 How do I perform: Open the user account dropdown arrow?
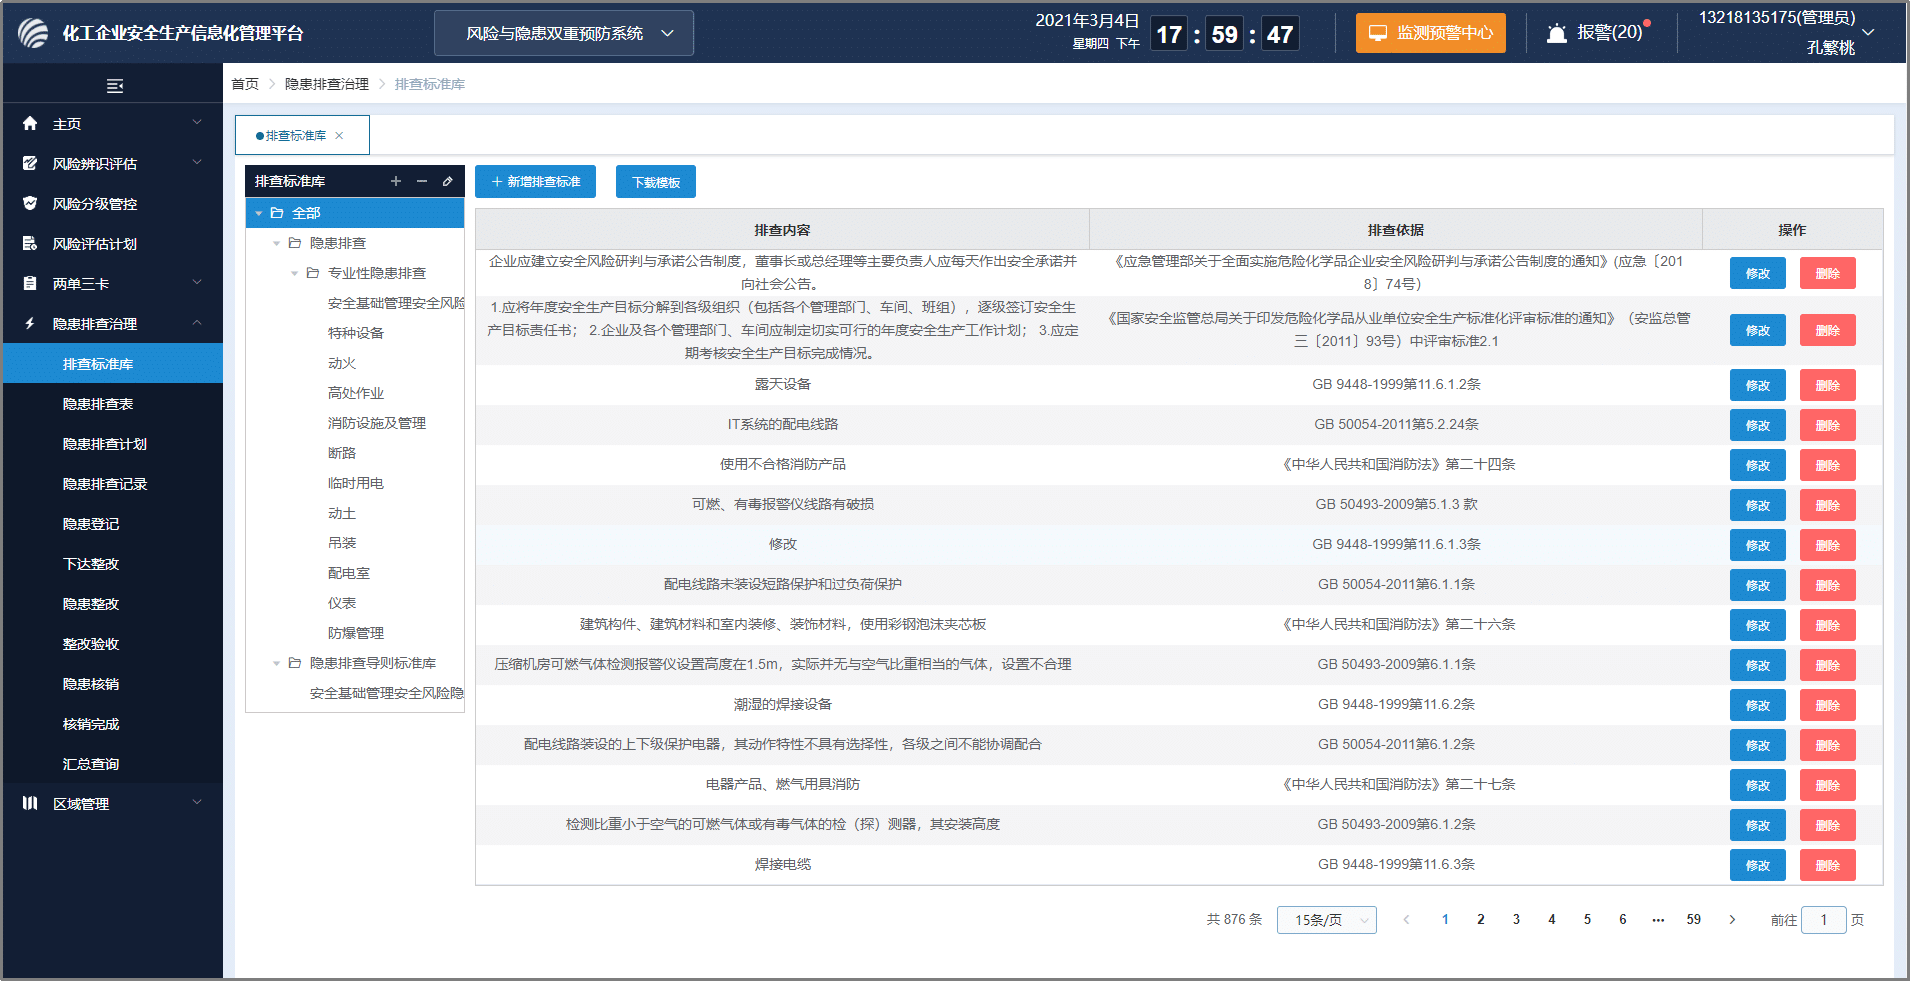pos(1868,32)
